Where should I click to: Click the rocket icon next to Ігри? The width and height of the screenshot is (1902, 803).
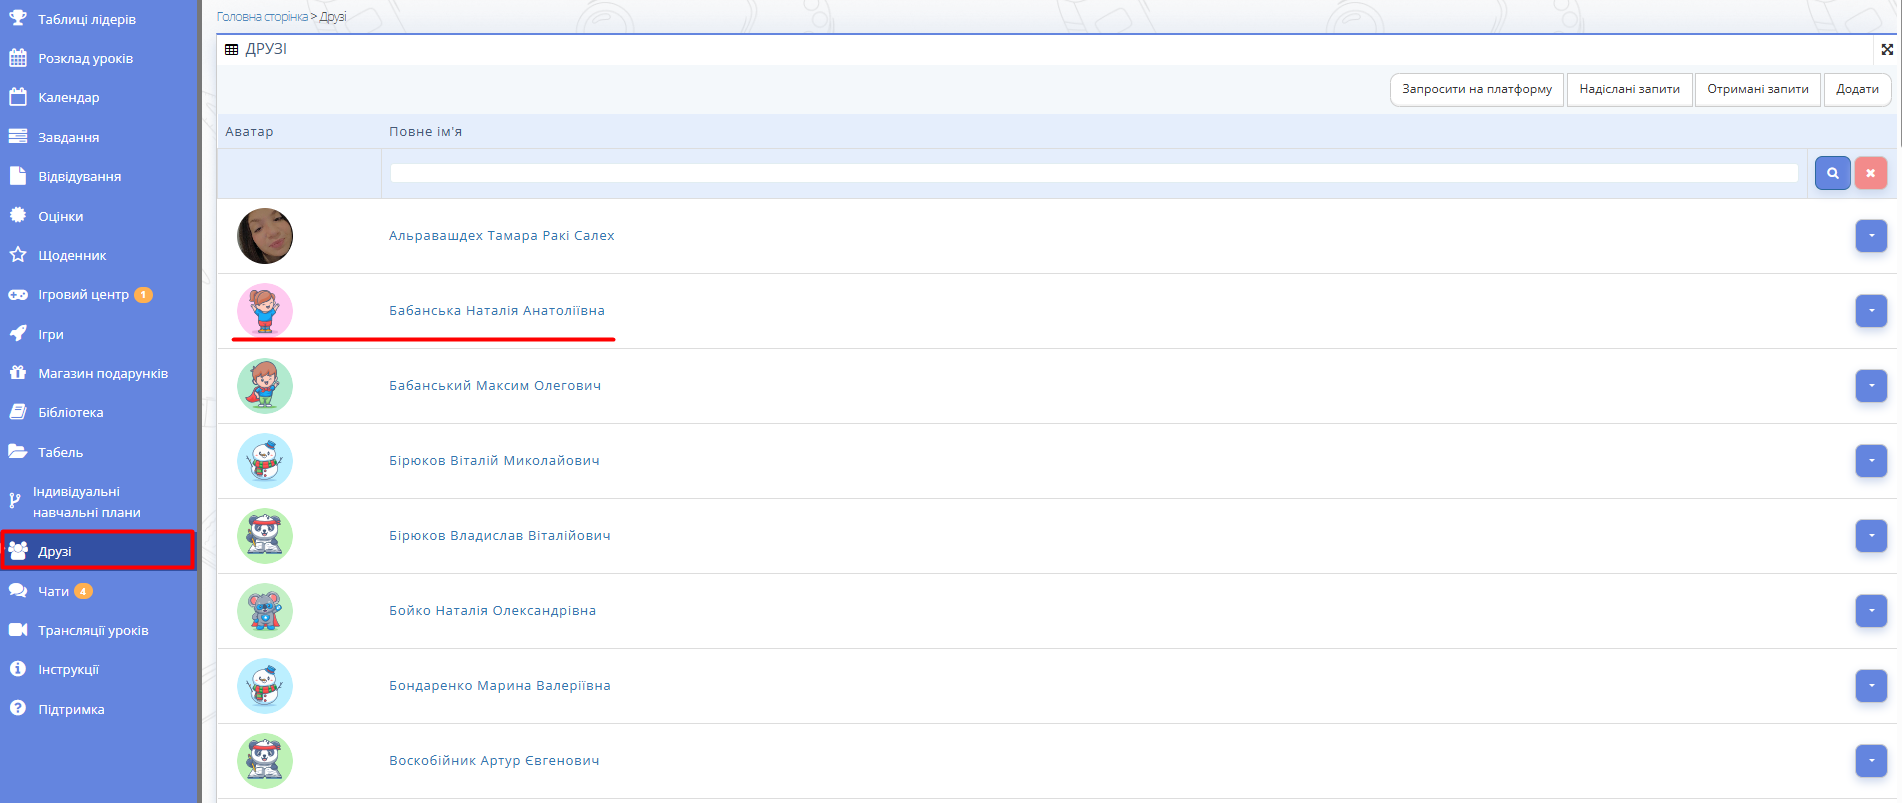(18, 334)
